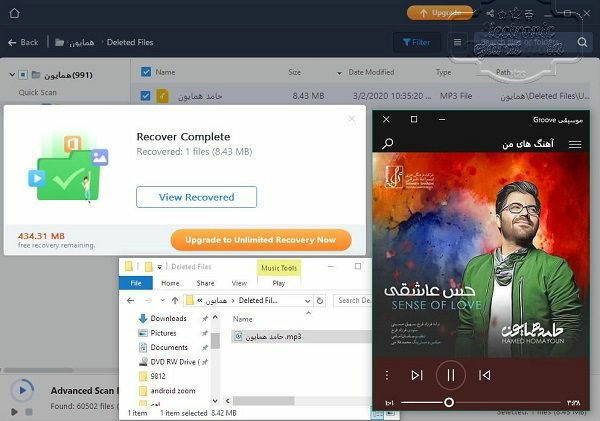Open the View tab in Explorer
The height and width of the screenshot is (421, 600).
pos(239,283)
